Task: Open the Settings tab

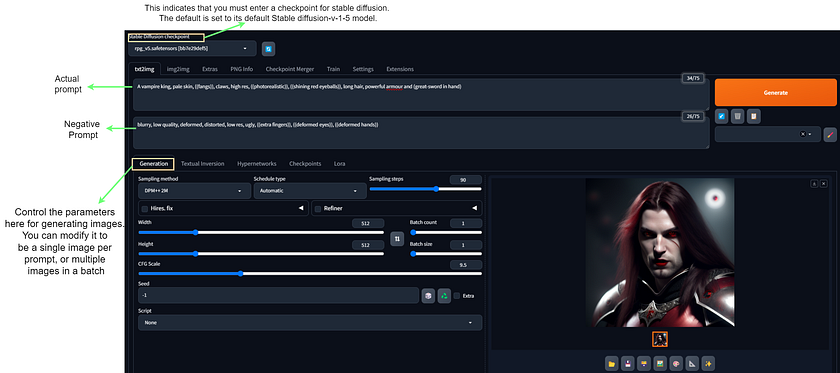Action: [x=363, y=69]
